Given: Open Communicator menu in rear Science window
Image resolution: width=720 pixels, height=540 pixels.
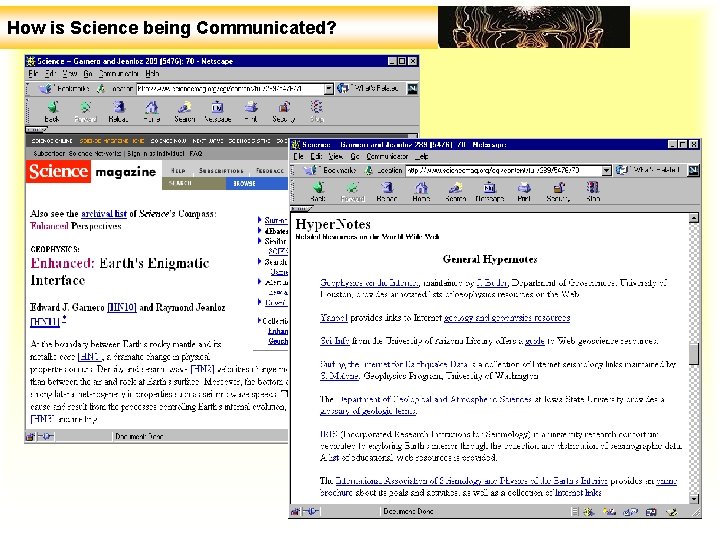Looking at the screenshot, I should click(118, 73).
